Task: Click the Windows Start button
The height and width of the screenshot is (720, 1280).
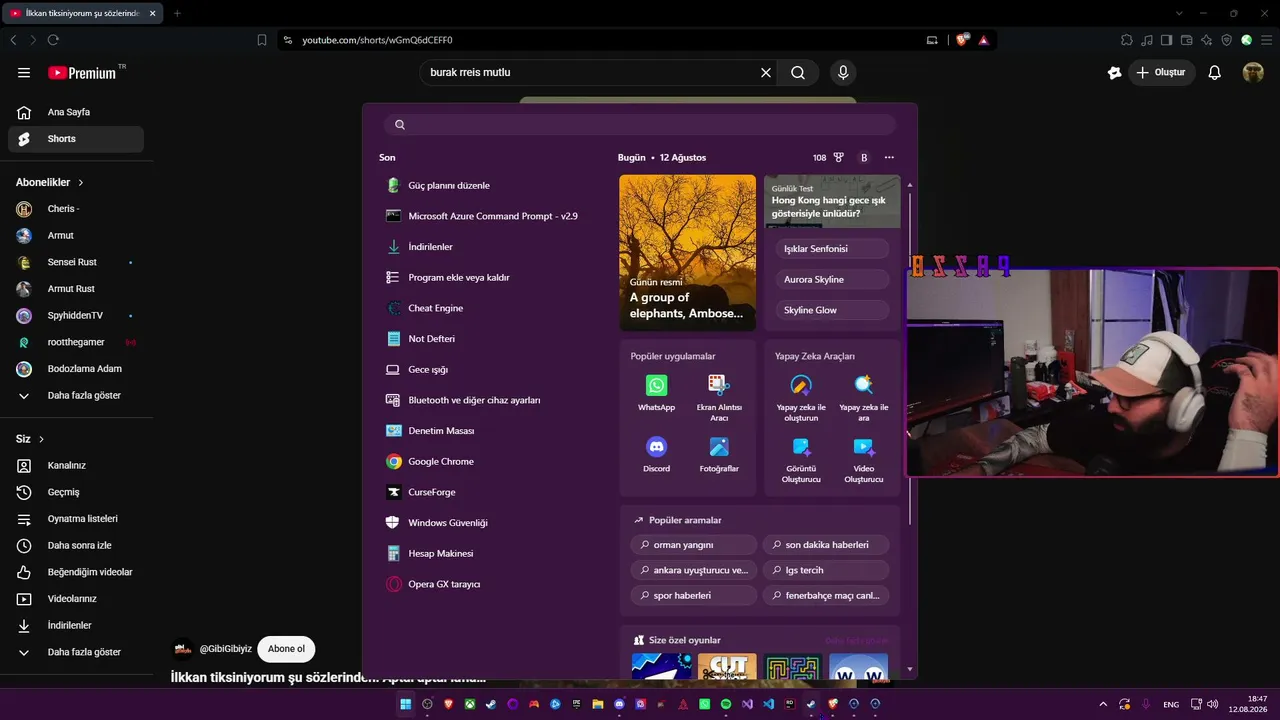Action: [x=406, y=704]
